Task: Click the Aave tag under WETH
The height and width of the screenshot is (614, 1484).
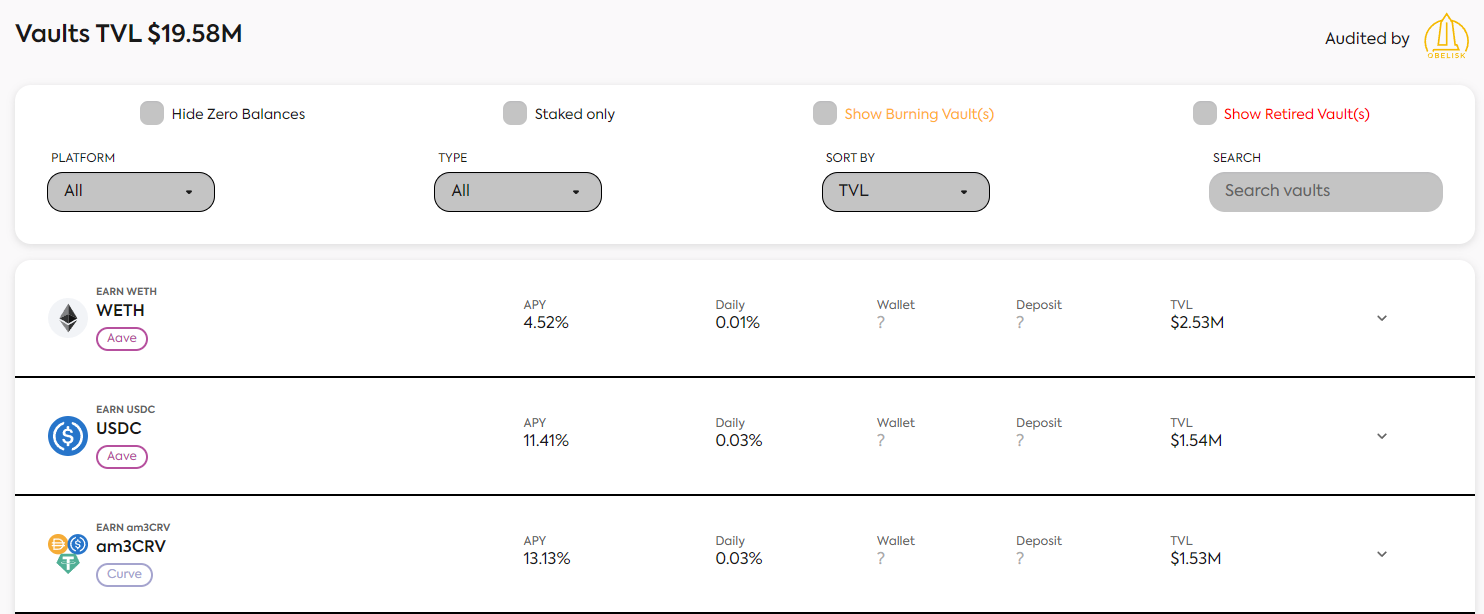Action: click(x=122, y=339)
